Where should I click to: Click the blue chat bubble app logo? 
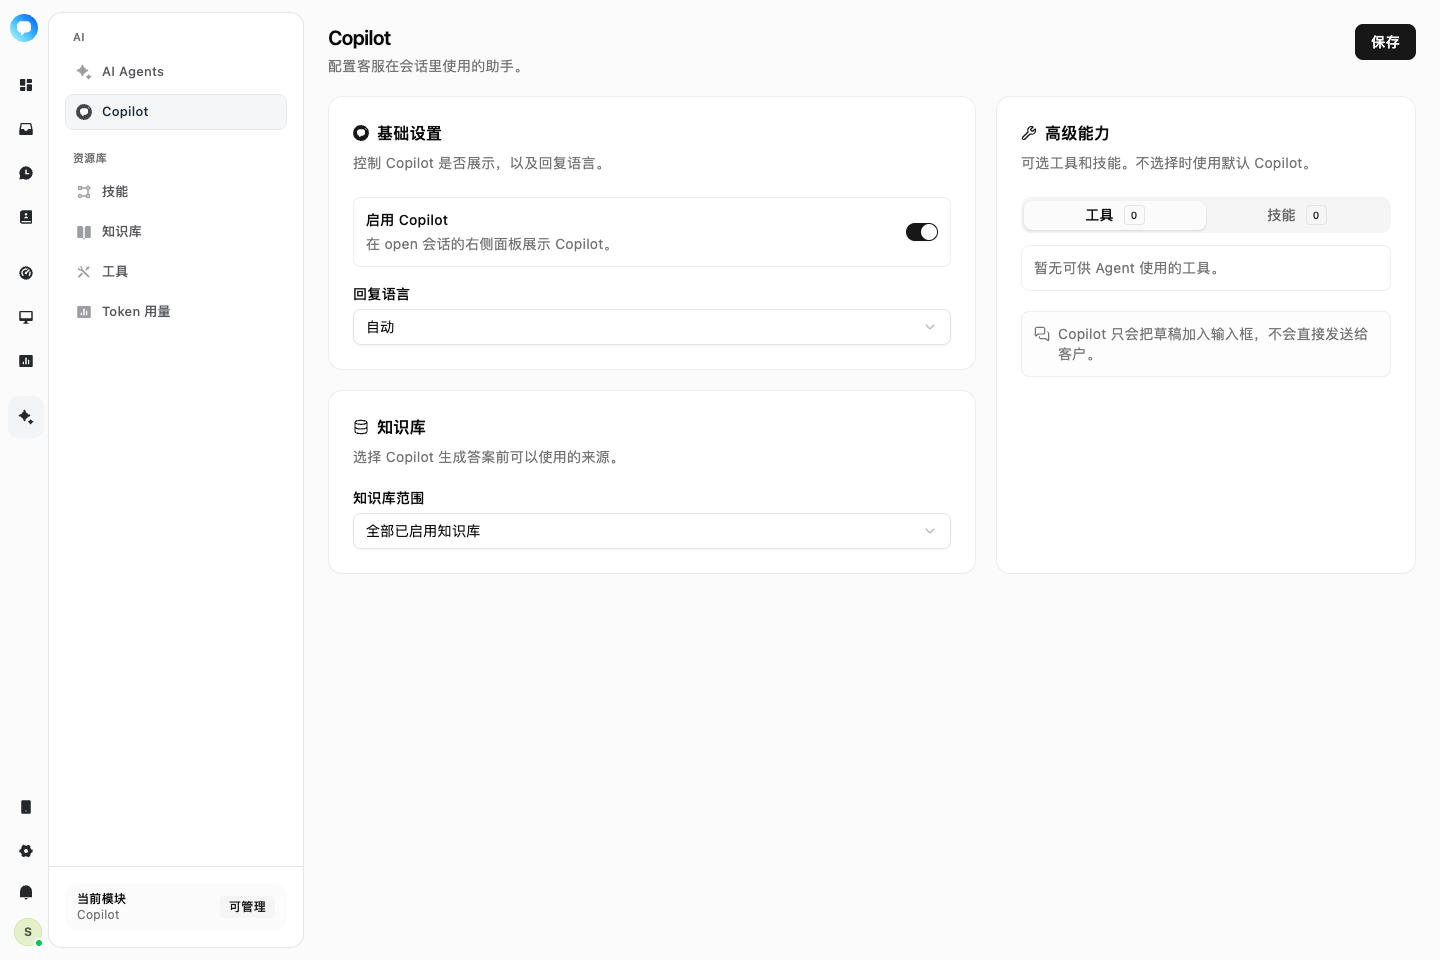click(24, 28)
